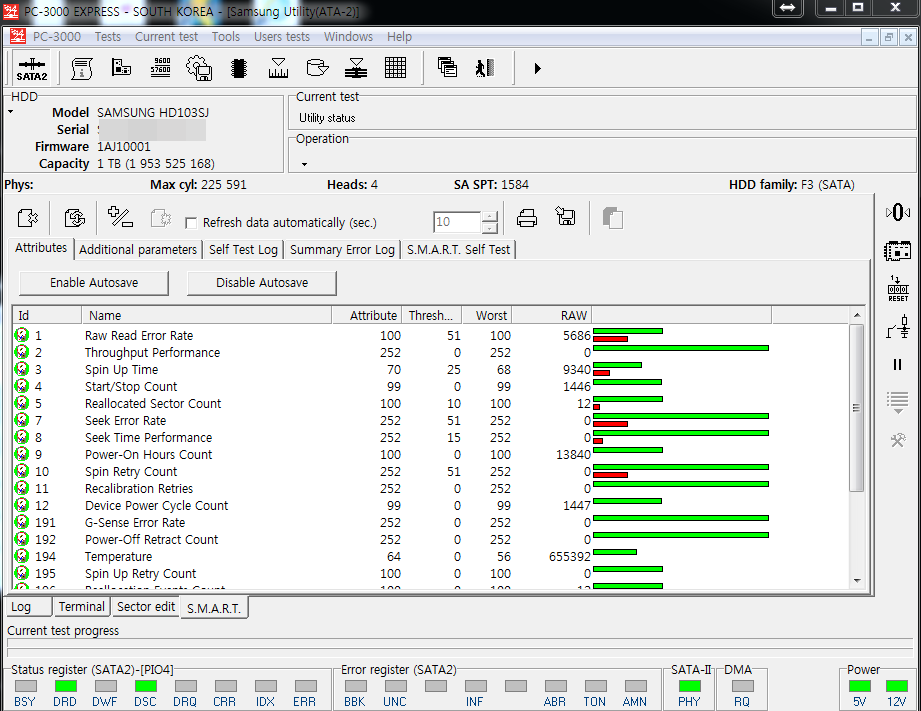921x711 pixels.
Task: Switch to the Sector edit bottom tab
Action: (146, 607)
